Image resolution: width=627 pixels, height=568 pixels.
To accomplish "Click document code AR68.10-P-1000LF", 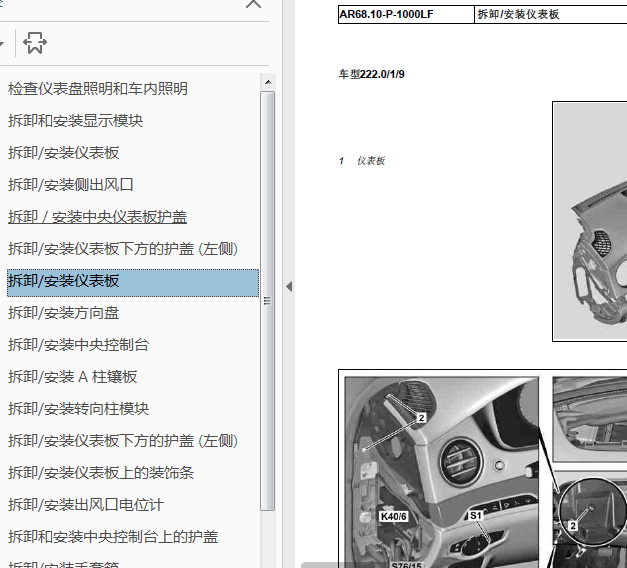I will (386, 14).
